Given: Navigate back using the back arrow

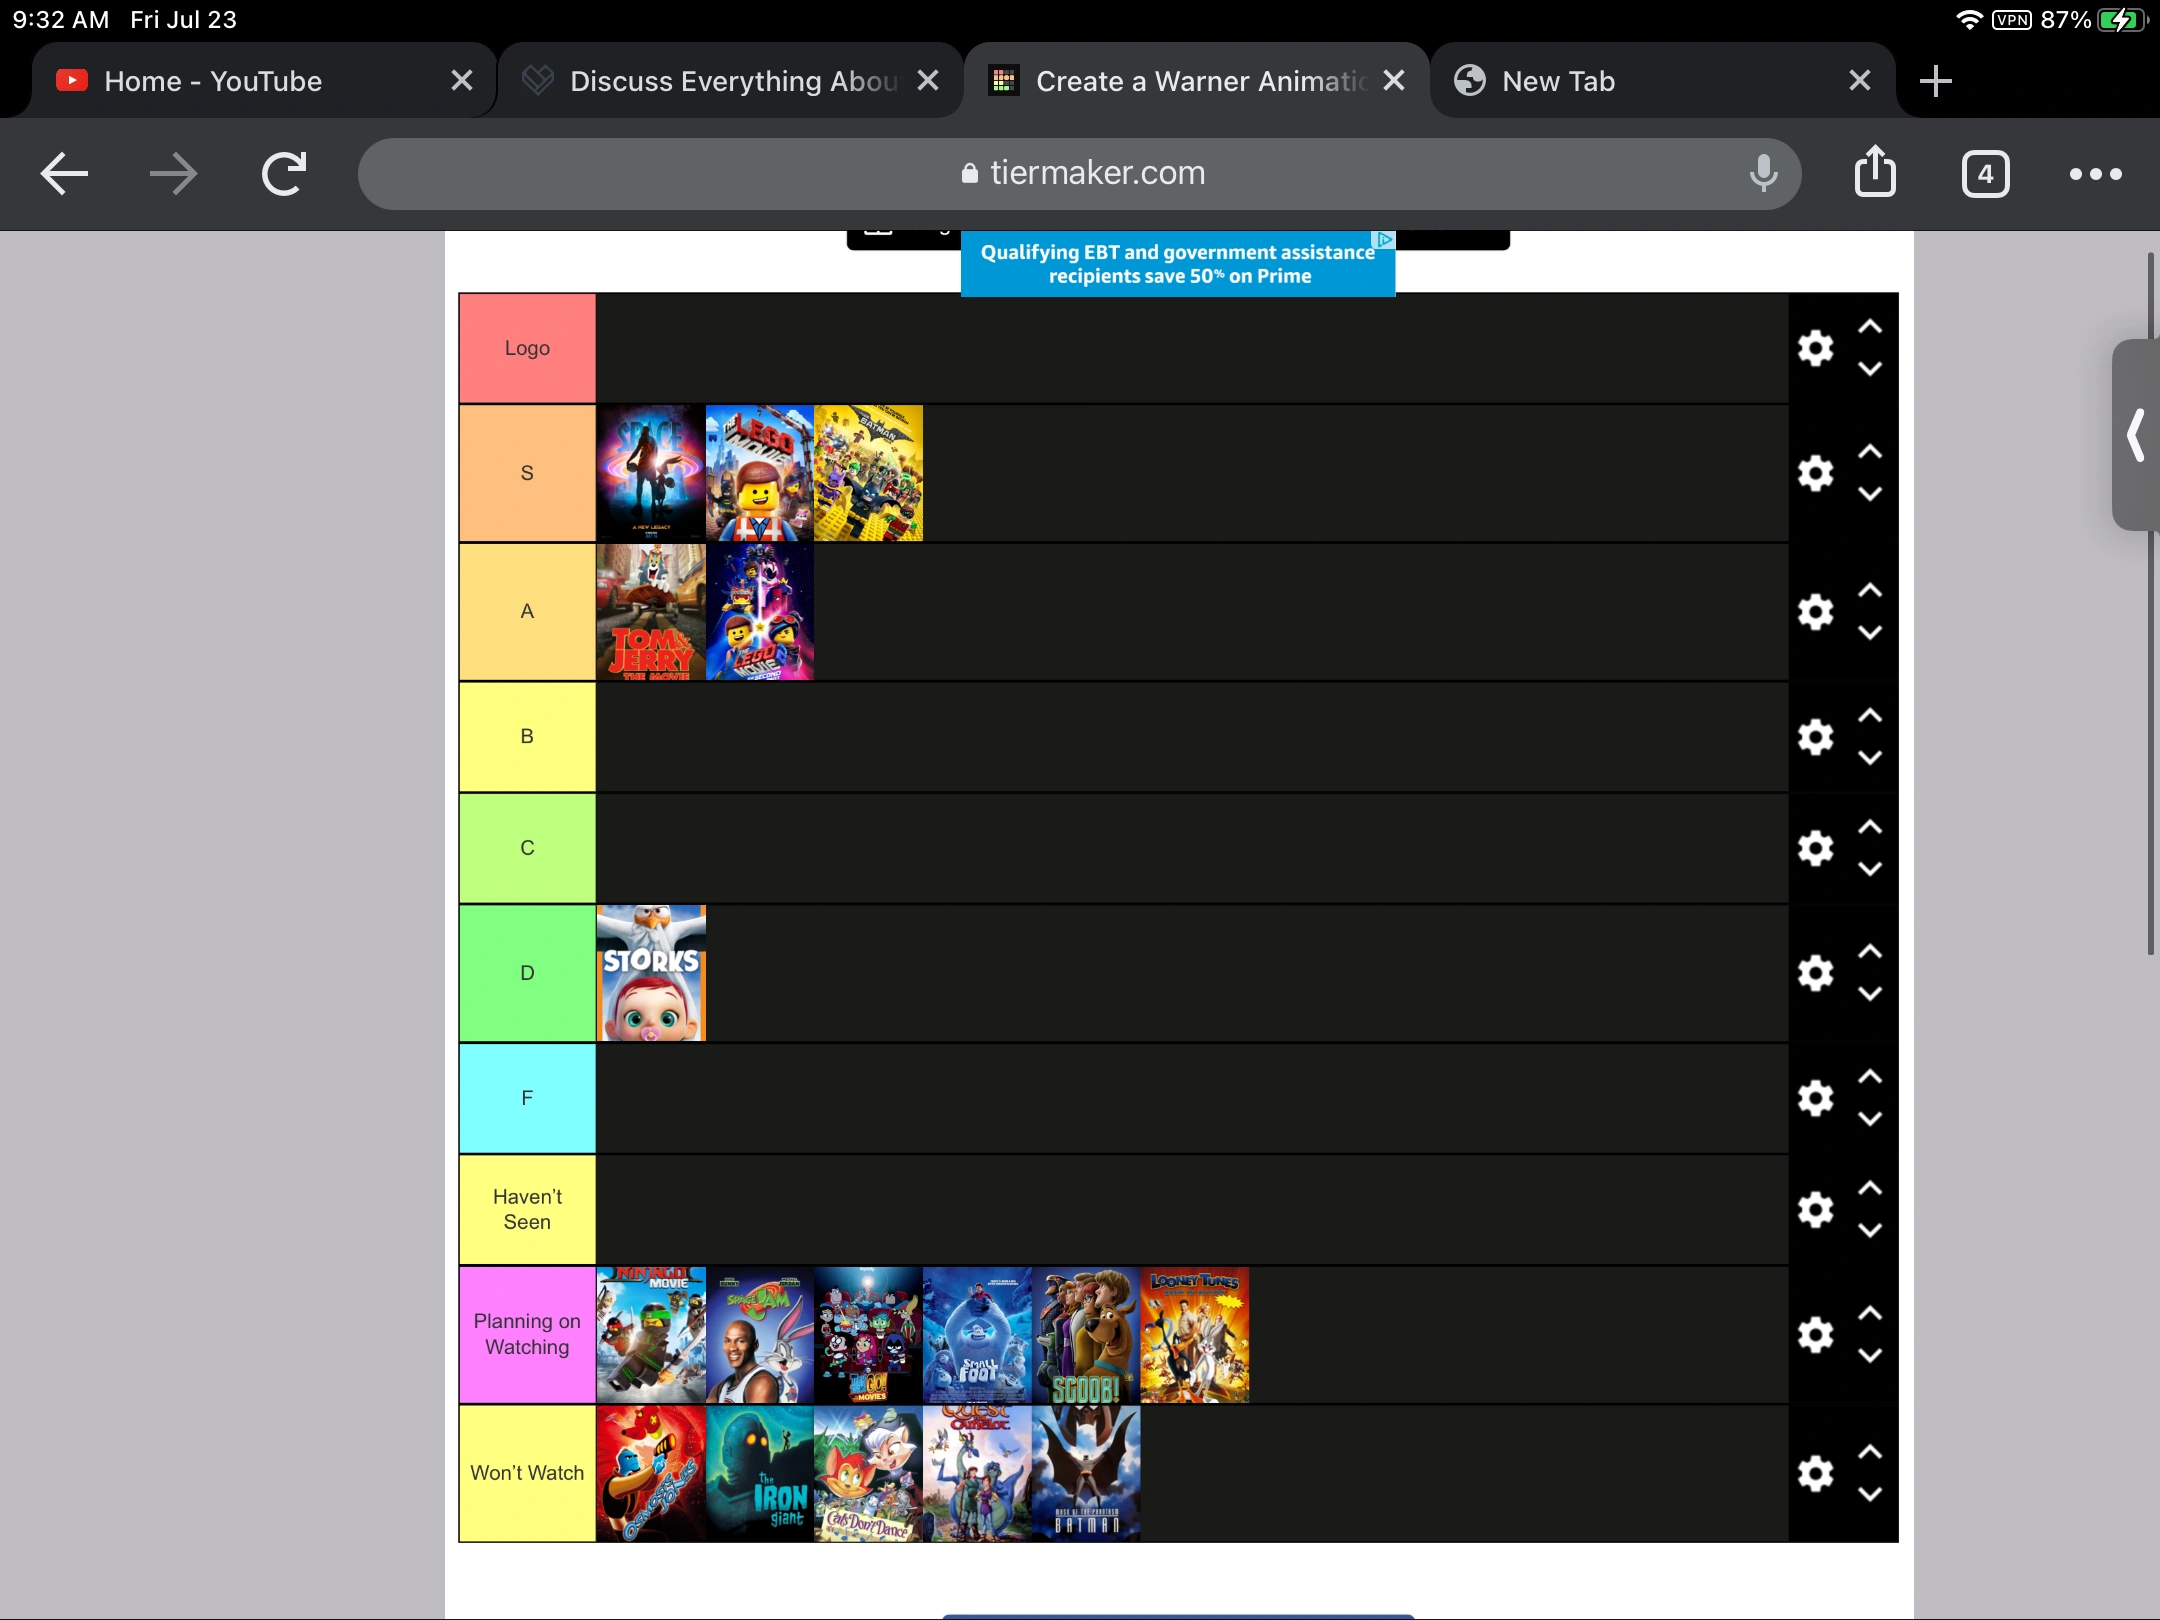Looking at the screenshot, I should point(63,173).
